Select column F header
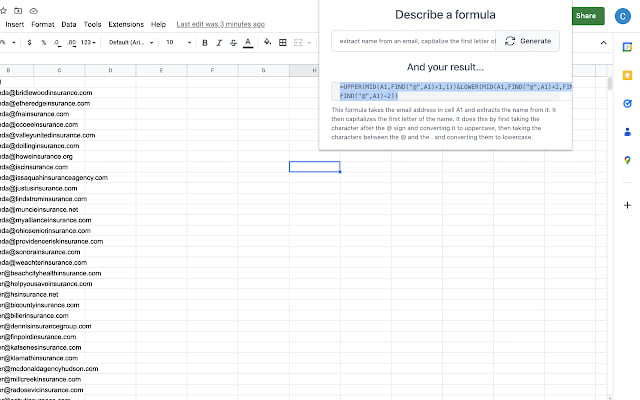 click(212, 70)
